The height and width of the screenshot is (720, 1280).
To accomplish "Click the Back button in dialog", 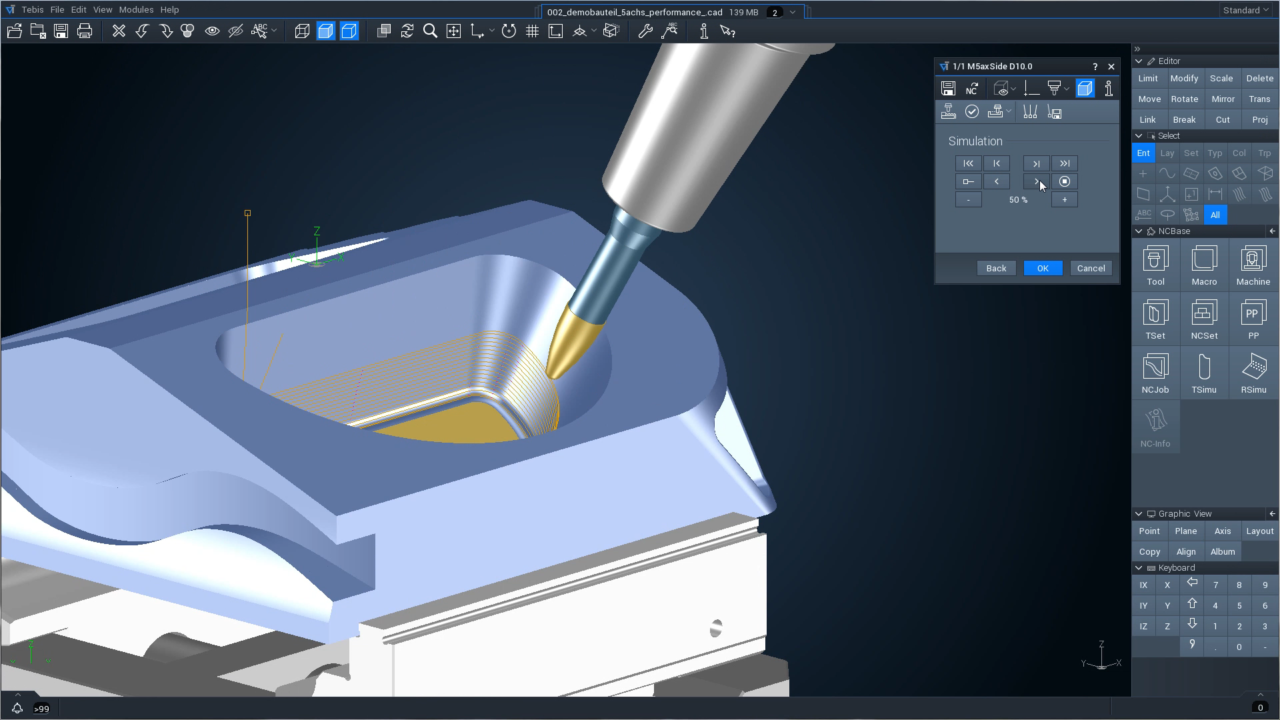I will (x=996, y=268).
